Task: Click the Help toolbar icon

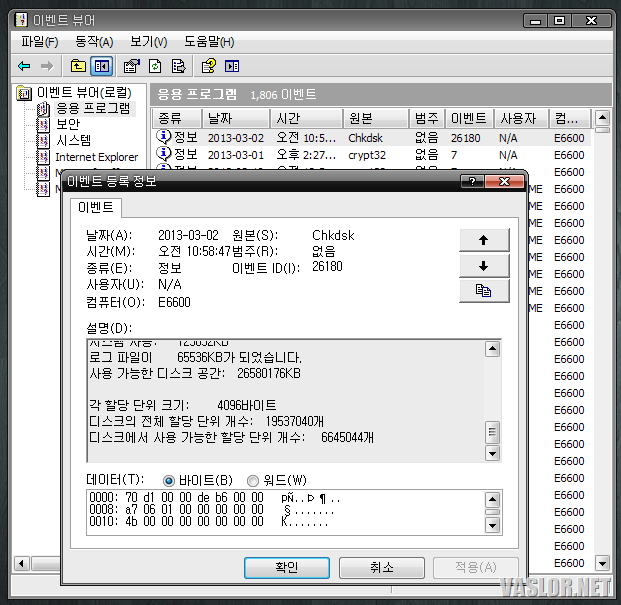Action: tap(208, 66)
